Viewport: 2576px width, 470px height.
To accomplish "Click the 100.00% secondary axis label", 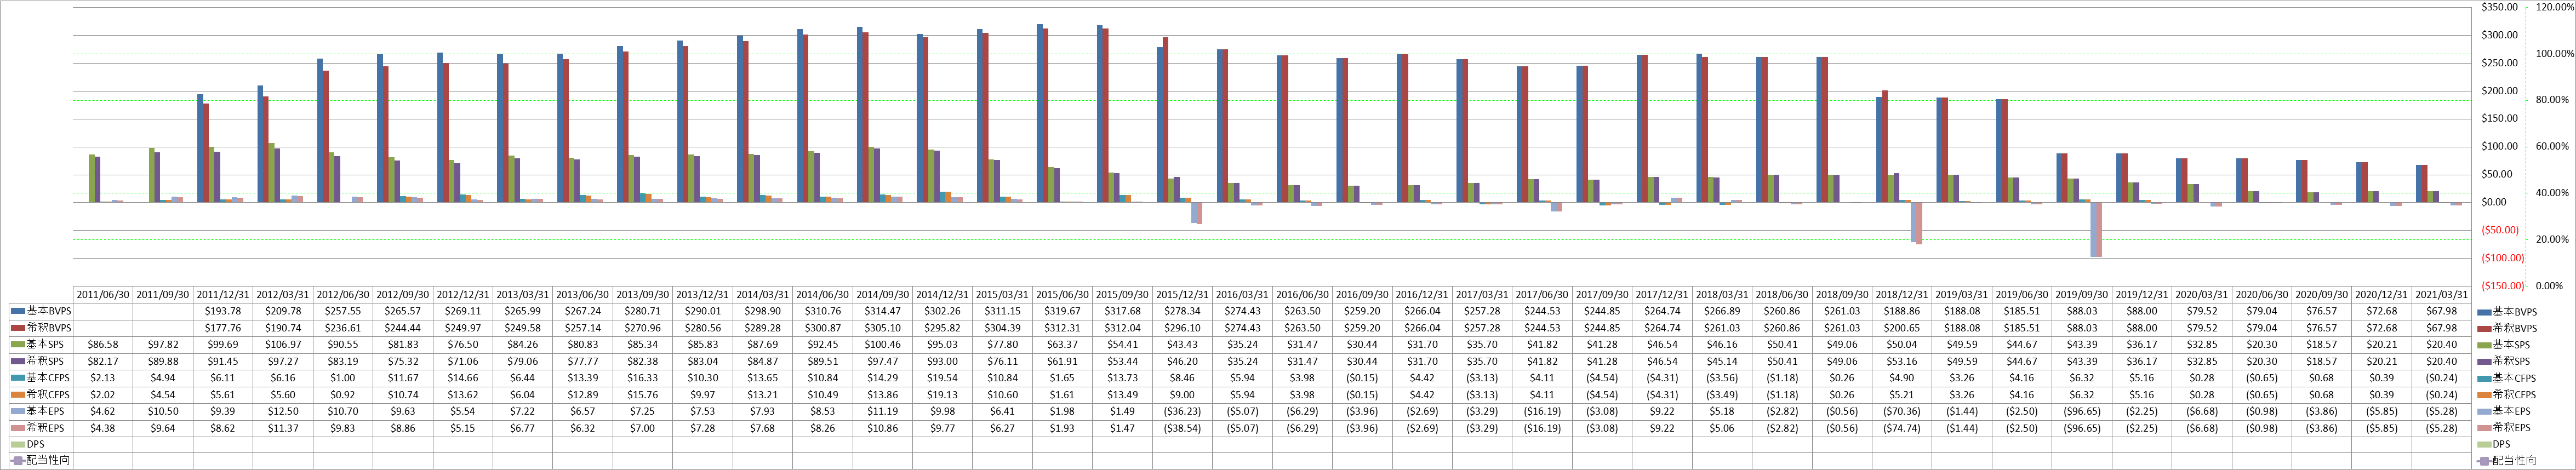I will pyautogui.click(x=2554, y=54).
